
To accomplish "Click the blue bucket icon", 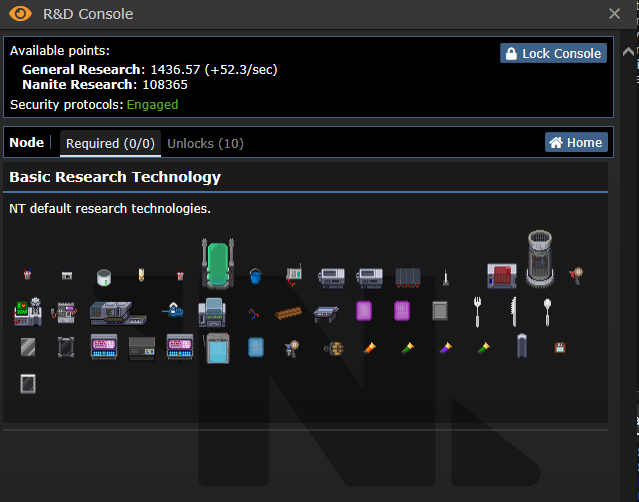I will pos(255,274).
